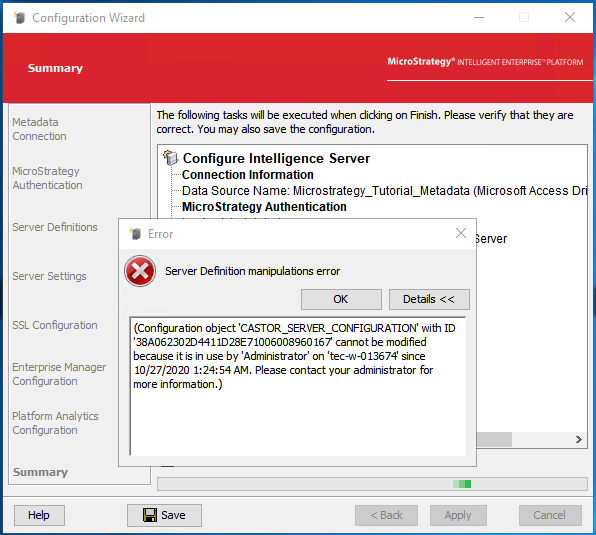The height and width of the screenshot is (535, 596).
Task: Open Metadata Connection step in sidebar
Action: pos(40,129)
